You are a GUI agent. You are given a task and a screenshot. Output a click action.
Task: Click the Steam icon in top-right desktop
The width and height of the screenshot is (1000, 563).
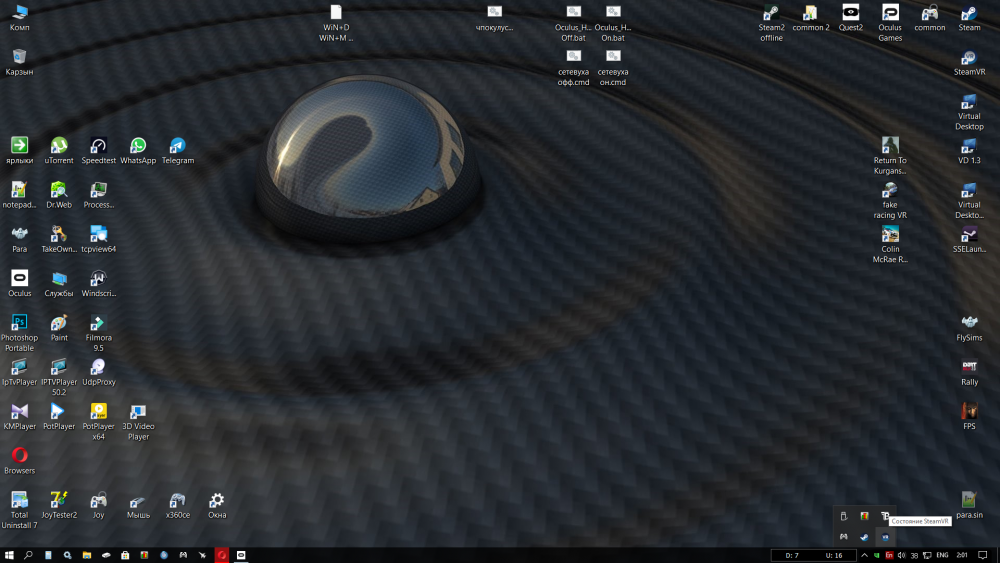coord(969,18)
